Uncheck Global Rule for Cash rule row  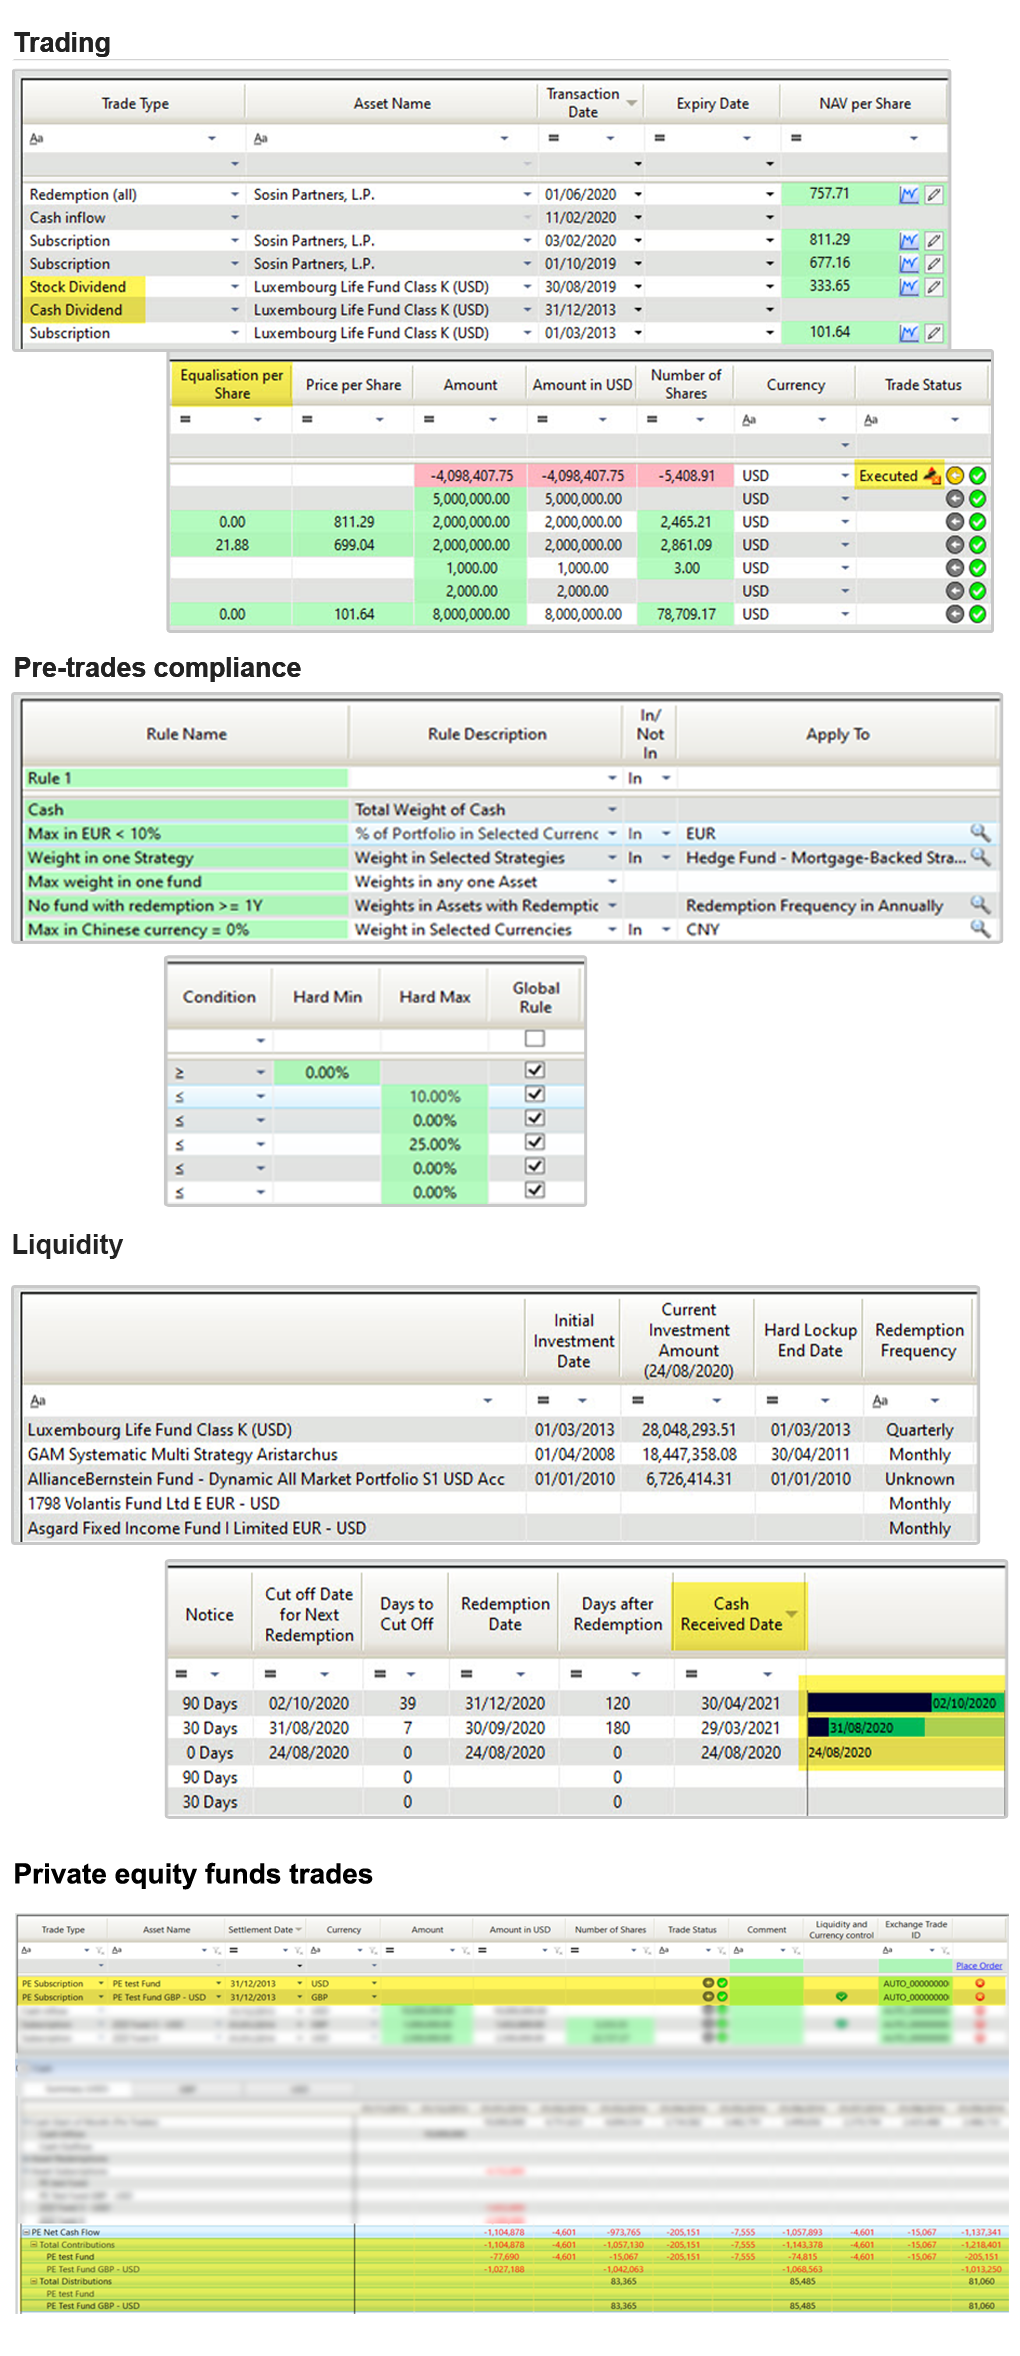[535, 1071]
